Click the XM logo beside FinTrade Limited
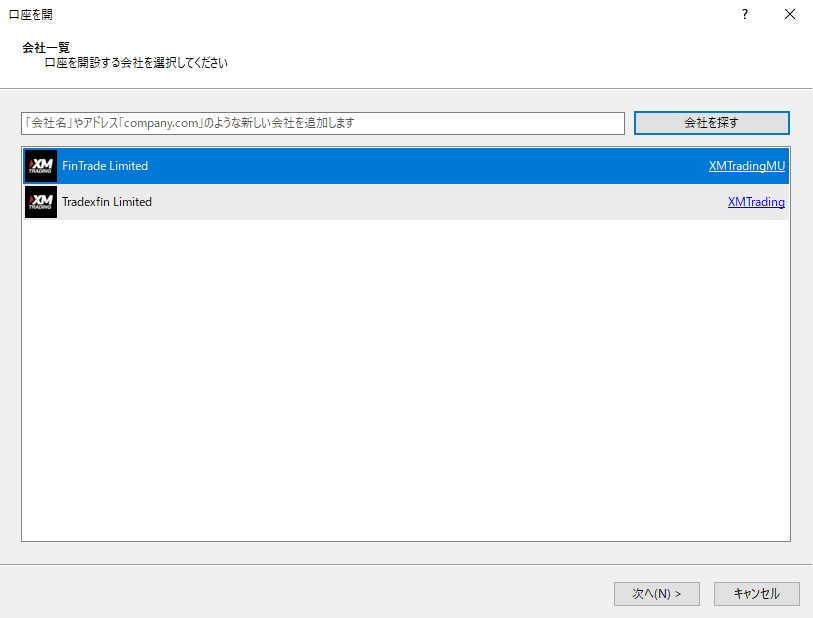Image resolution: width=813 pixels, height=618 pixels. [41, 166]
